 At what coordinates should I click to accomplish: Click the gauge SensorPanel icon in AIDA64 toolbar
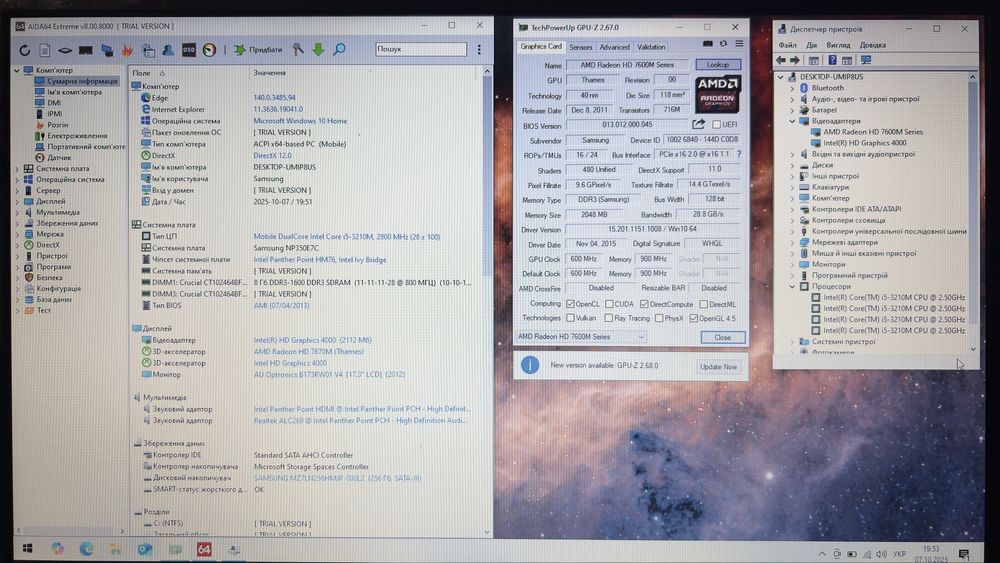[209, 50]
